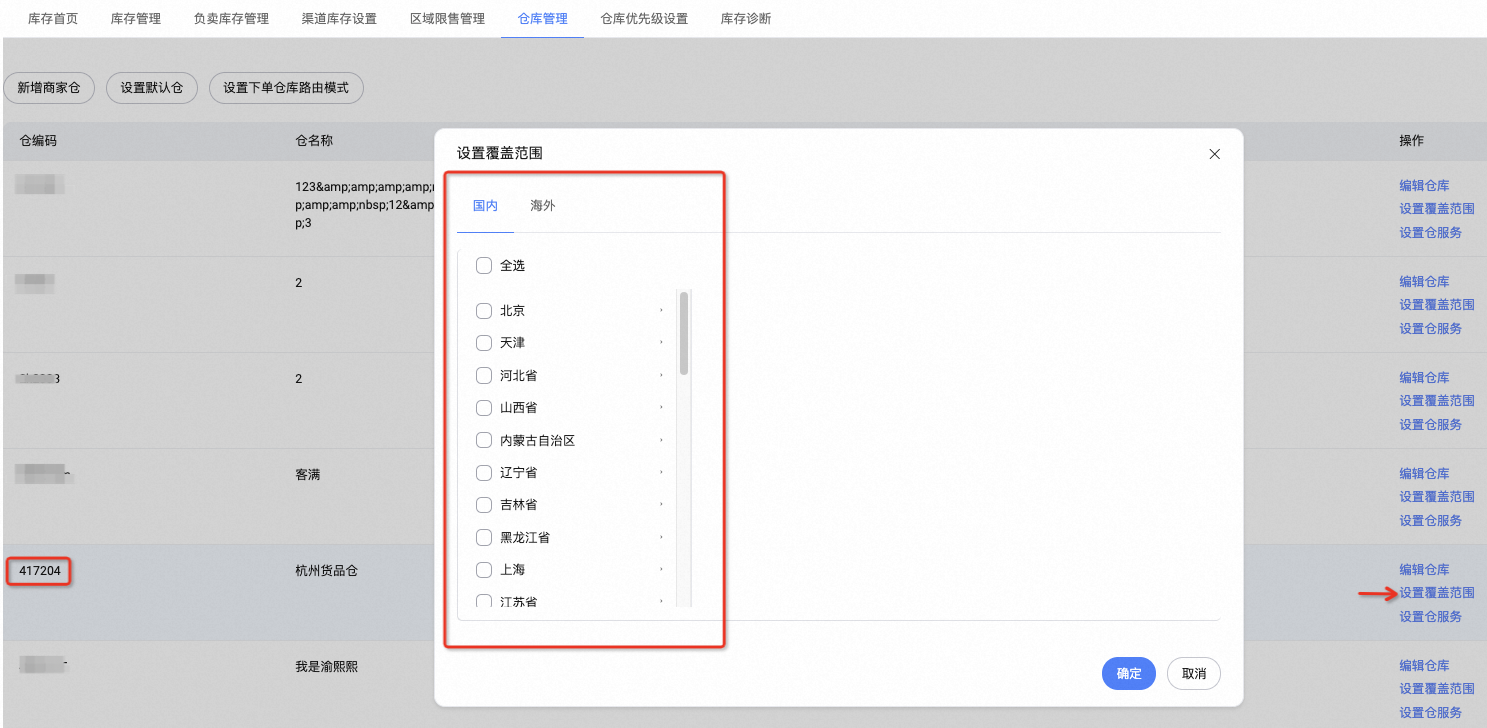Click the 新增商家仓 button
The image size is (1487, 728).
[49, 88]
